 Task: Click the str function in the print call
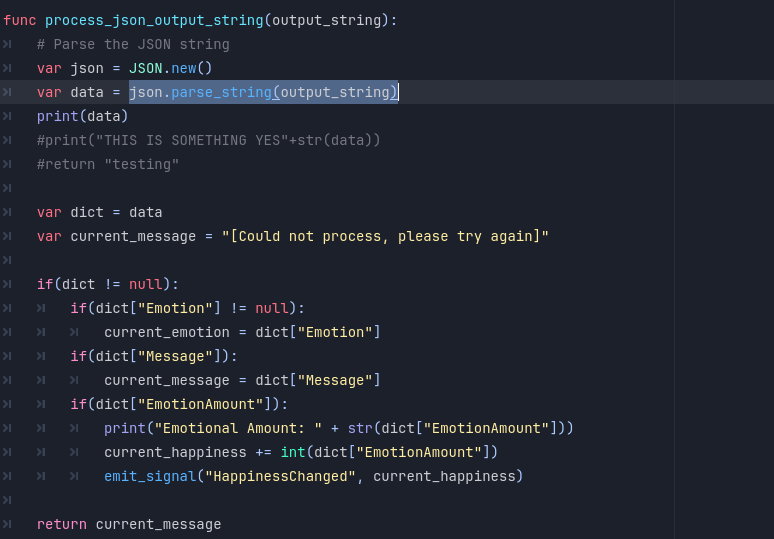[x=360, y=428]
